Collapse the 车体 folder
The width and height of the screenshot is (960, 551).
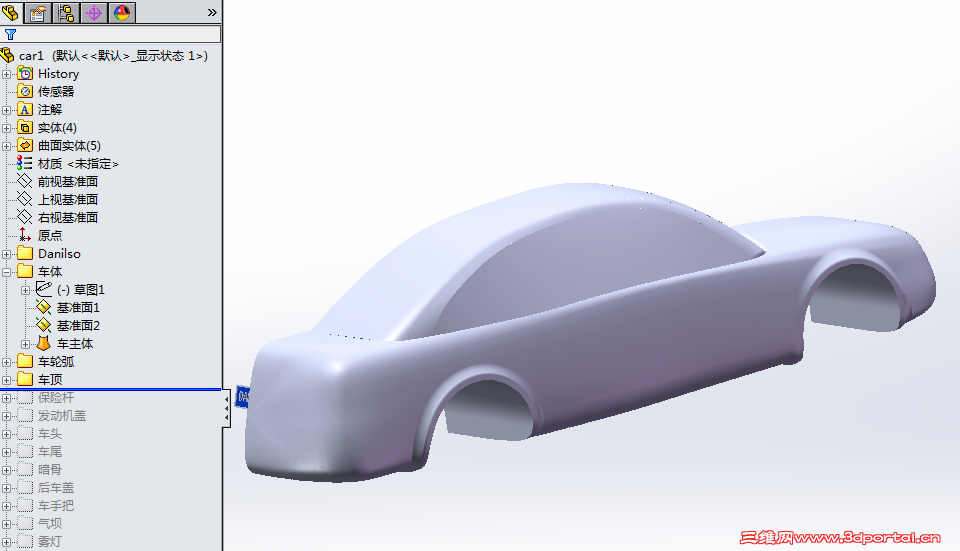(x=6, y=272)
